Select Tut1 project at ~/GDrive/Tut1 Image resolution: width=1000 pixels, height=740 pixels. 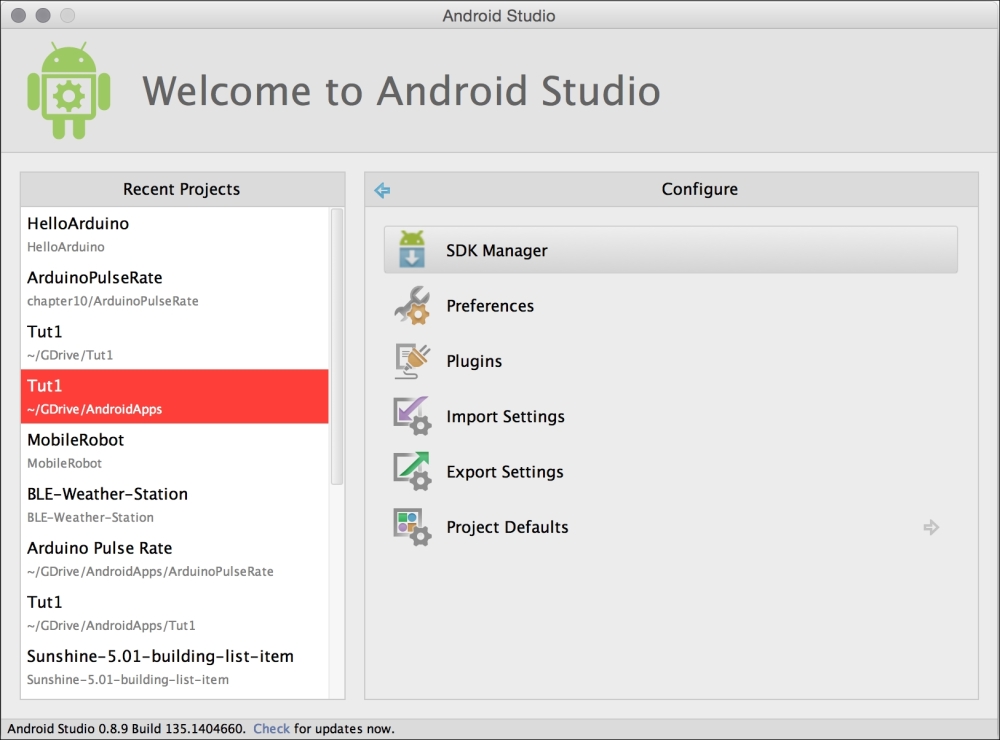[175, 343]
